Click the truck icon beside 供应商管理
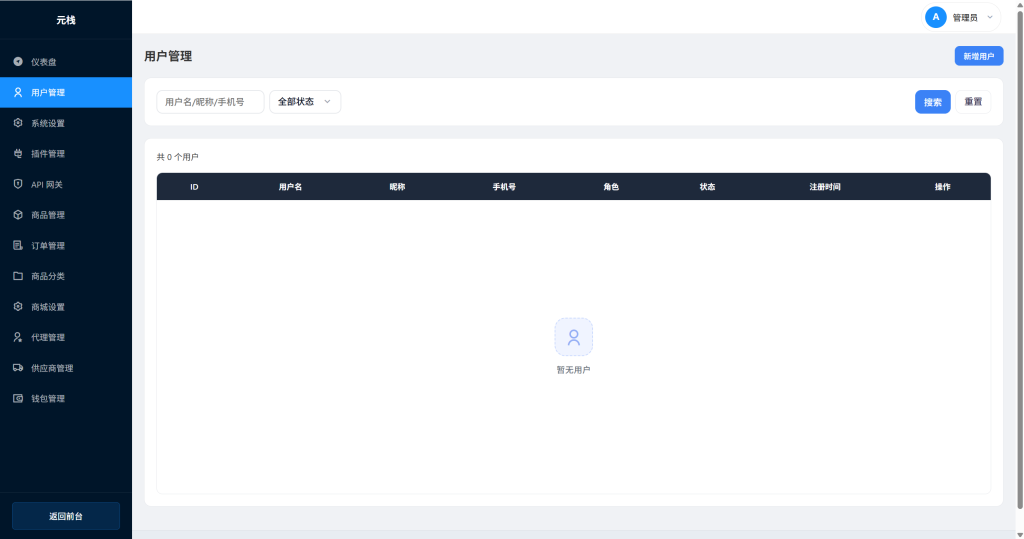The width and height of the screenshot is (1024, 539). 18,368
